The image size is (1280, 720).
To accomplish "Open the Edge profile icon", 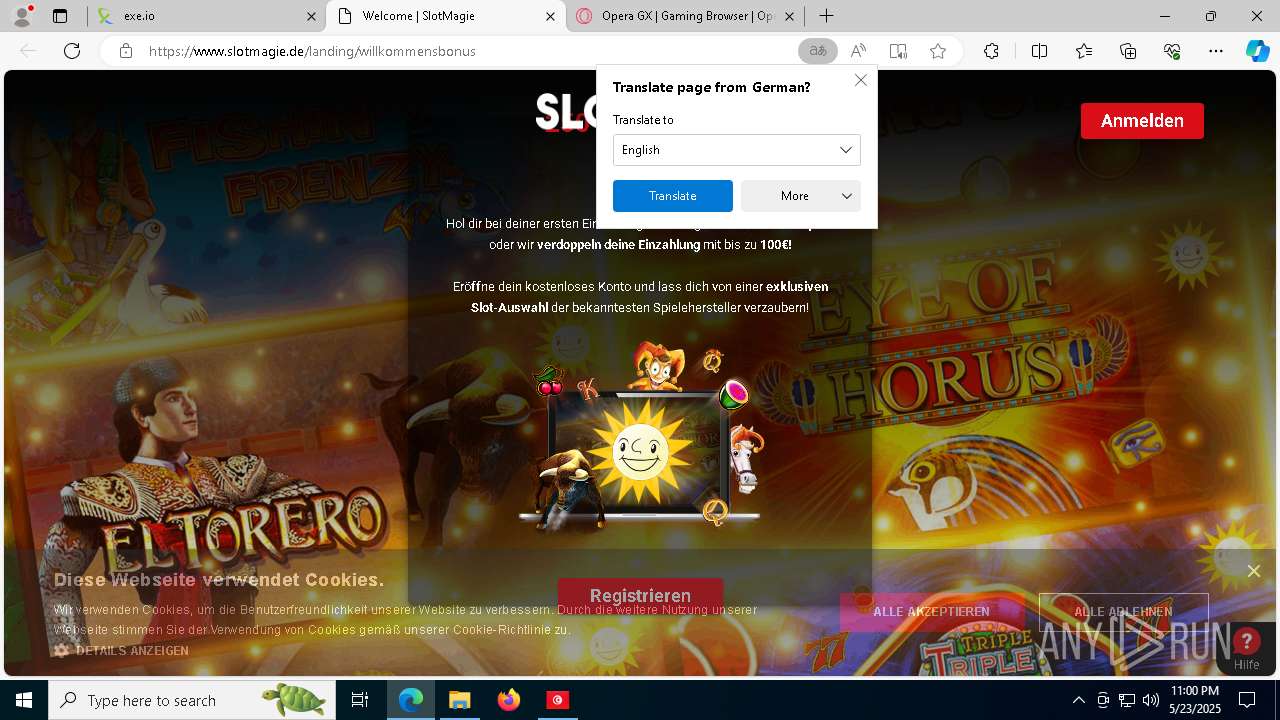I will point(23,16).
